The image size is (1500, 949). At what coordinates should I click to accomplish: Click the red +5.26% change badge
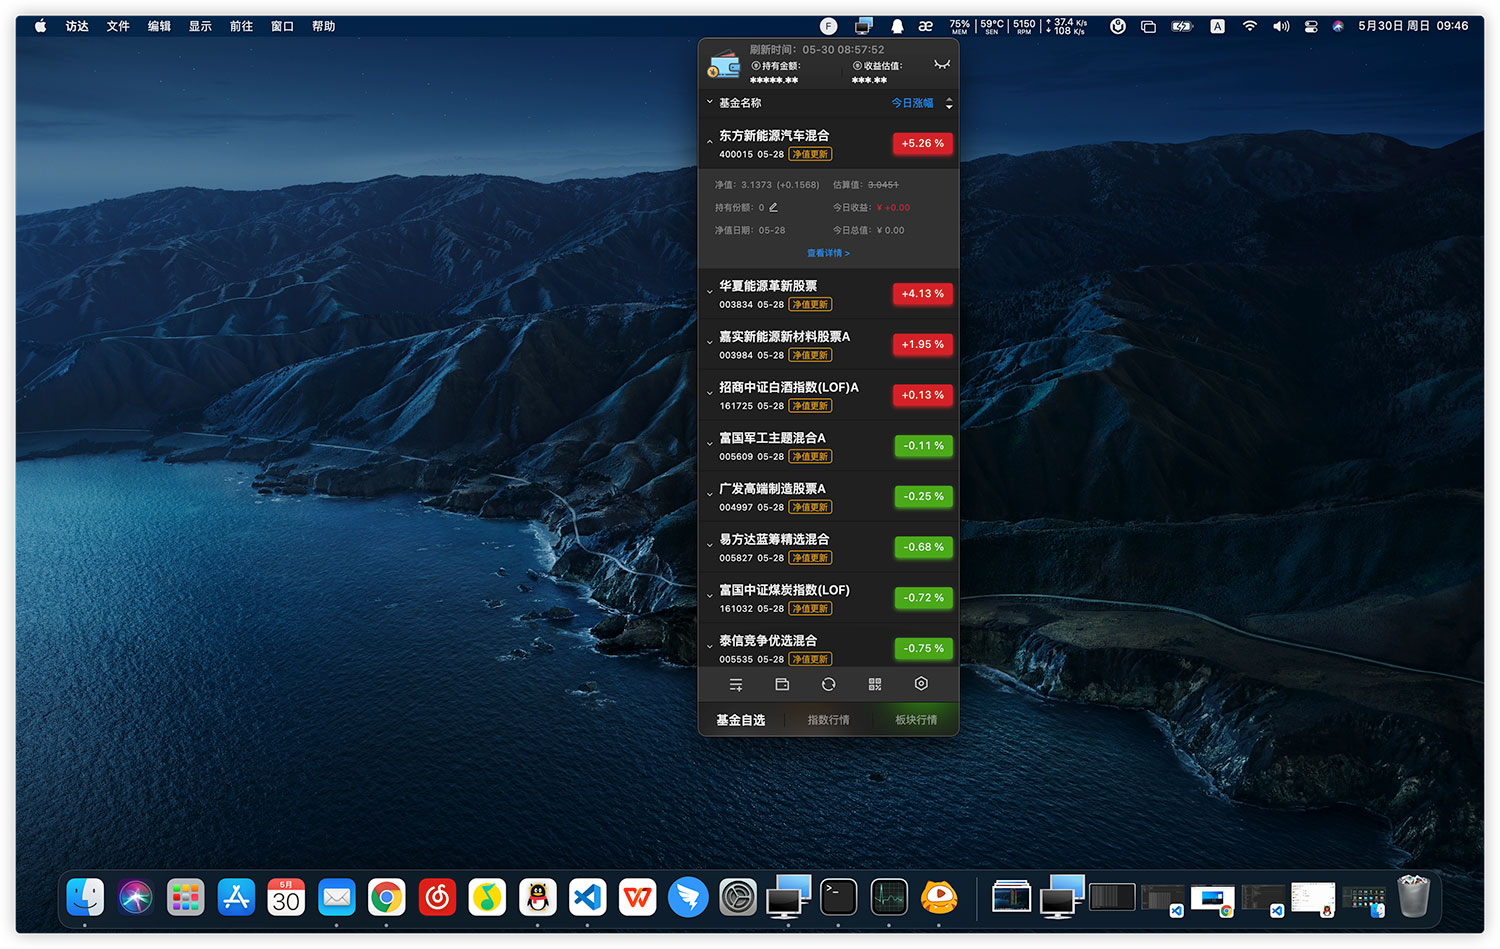point(922,143)
